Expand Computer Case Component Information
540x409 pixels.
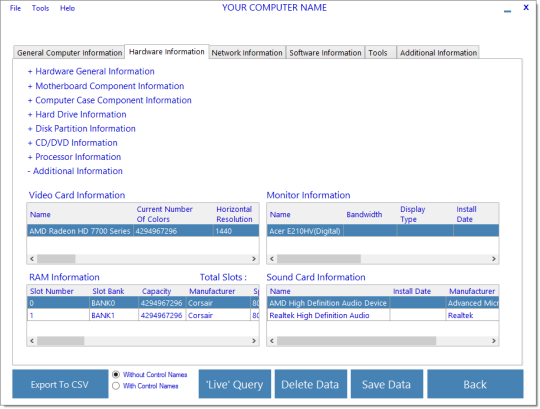pyautogui.click(x=110, y=100)
